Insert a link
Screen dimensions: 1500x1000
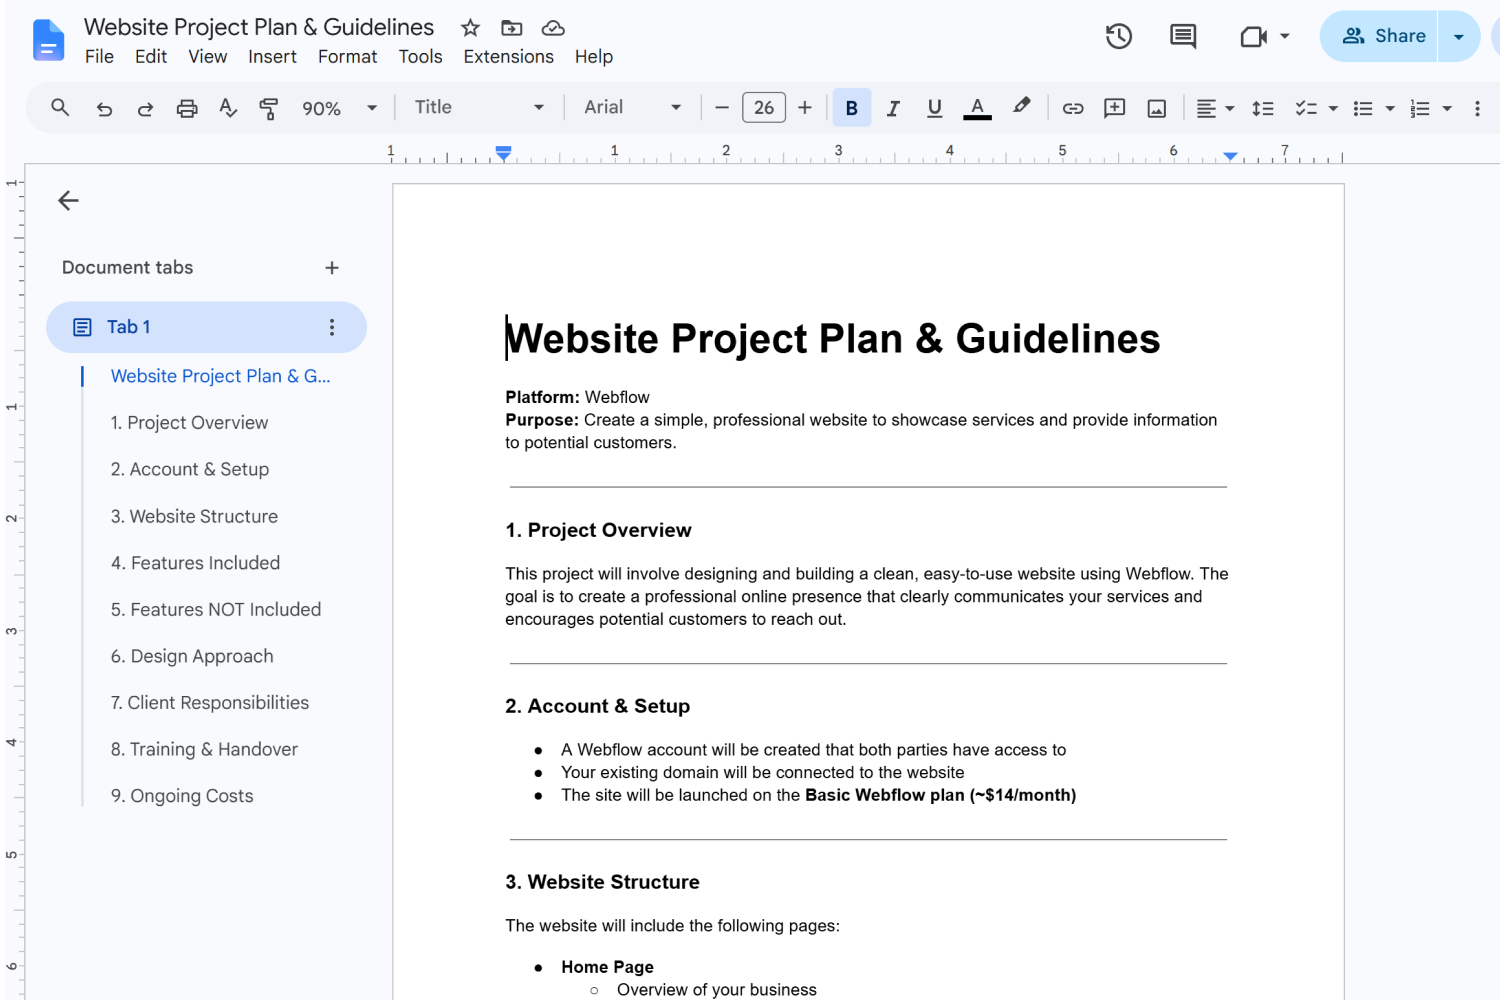point(1073,108)
